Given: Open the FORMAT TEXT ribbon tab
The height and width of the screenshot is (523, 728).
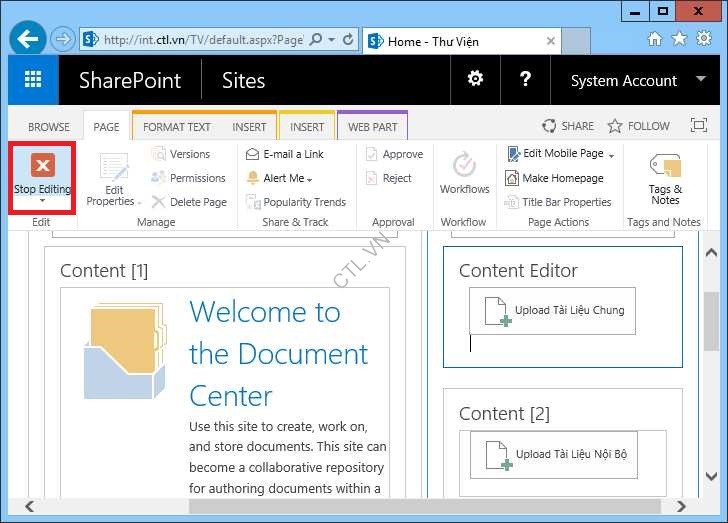Looking at the screenshot, I should point(176,127).
